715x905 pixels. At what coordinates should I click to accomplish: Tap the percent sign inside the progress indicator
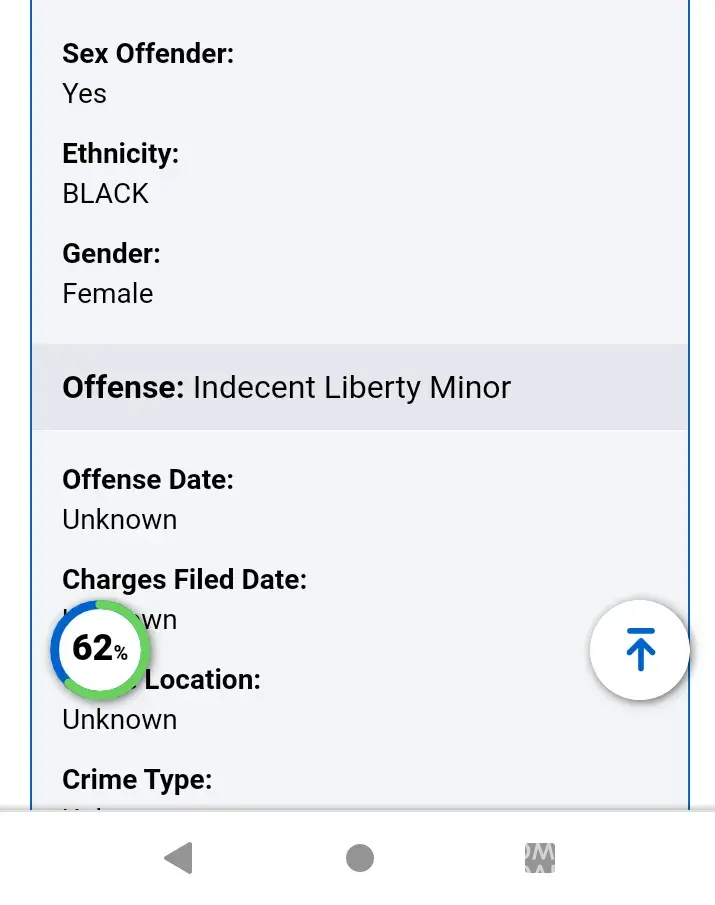pos(121,654)
